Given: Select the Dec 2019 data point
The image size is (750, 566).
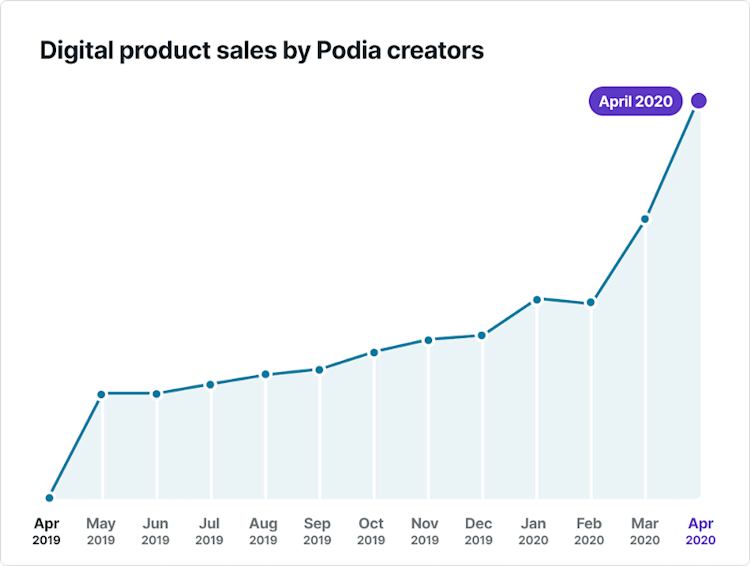Looking at the screenshot, I should pyautogui.click(x=482, y=335).
